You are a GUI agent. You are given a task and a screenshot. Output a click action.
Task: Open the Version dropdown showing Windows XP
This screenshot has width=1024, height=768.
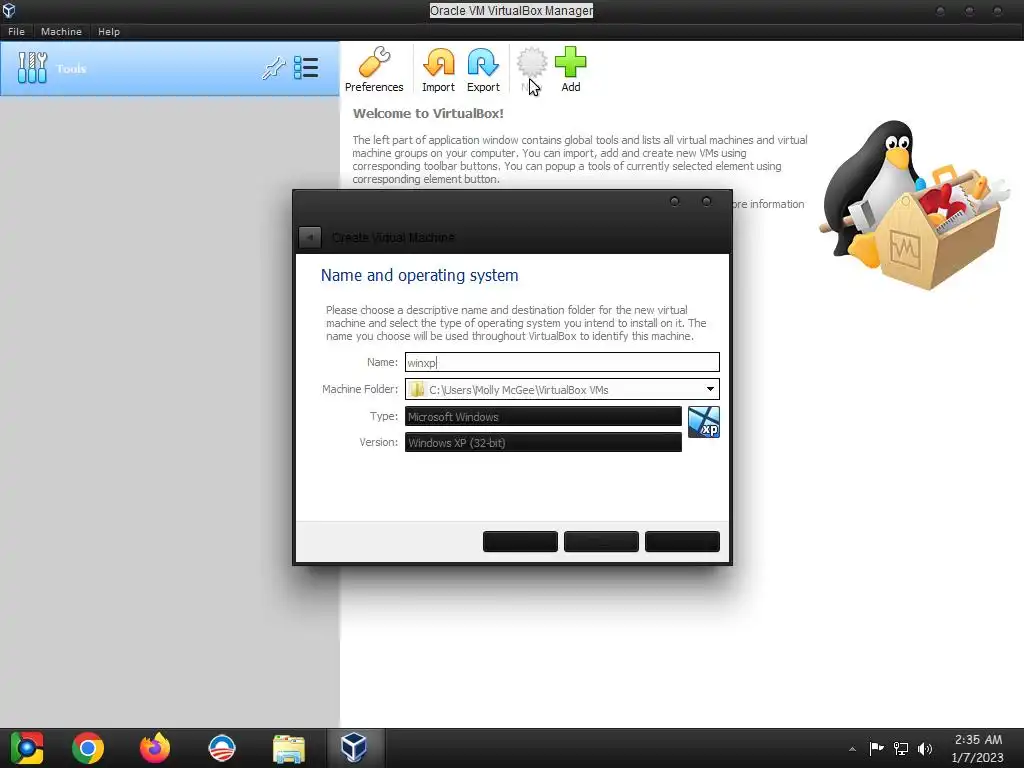pyautogui.click(x=543, y=442)
